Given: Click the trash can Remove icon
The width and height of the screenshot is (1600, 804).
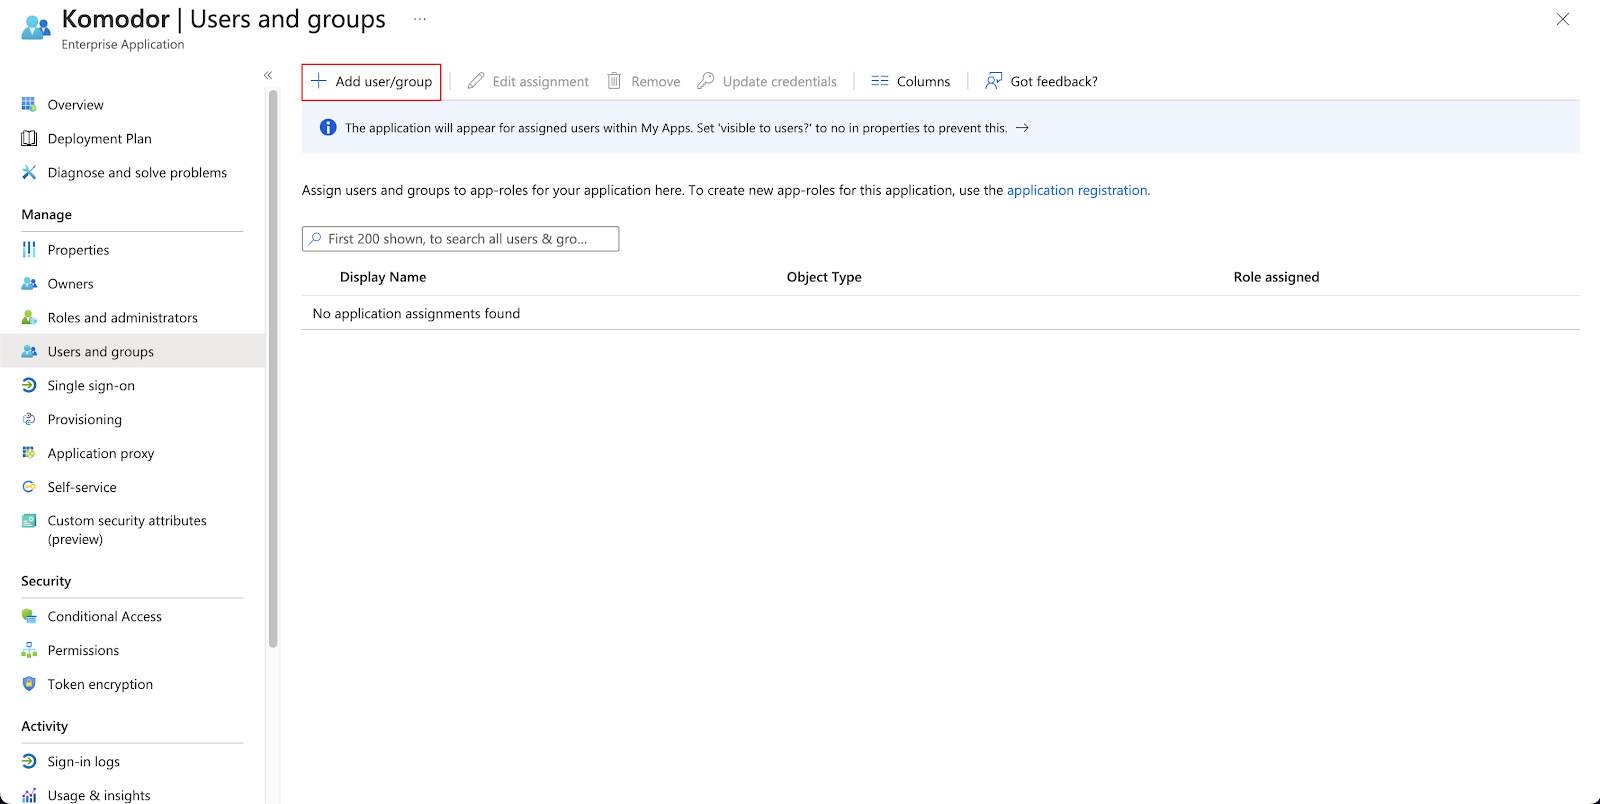Looking at the screenshot, I should click(x=614, y=81).
